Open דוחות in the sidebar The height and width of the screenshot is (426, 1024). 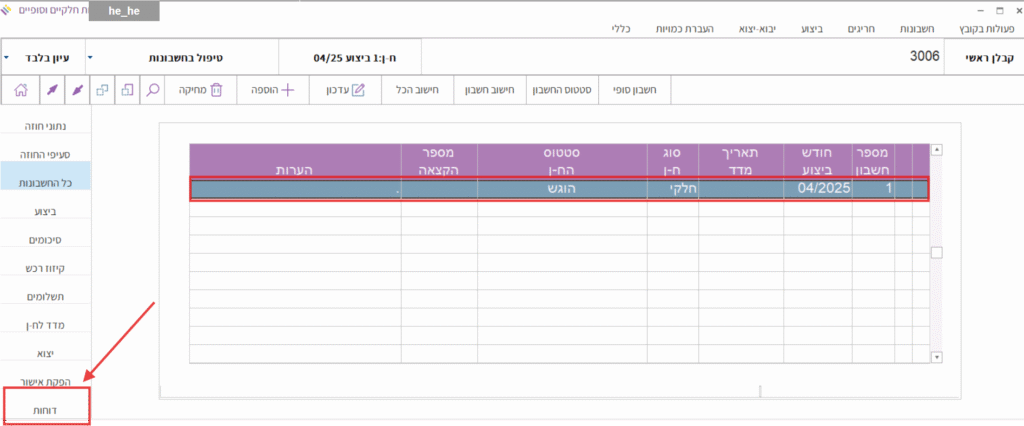point(46,410)
